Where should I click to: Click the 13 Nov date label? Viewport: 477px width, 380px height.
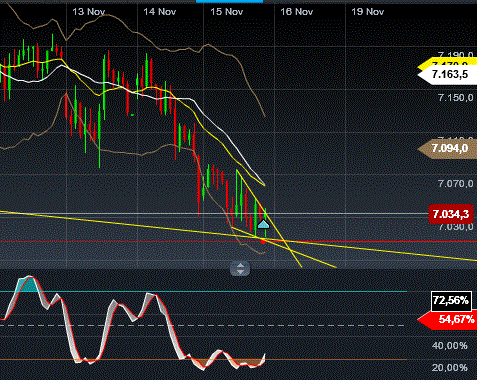[x=89, y=12]
